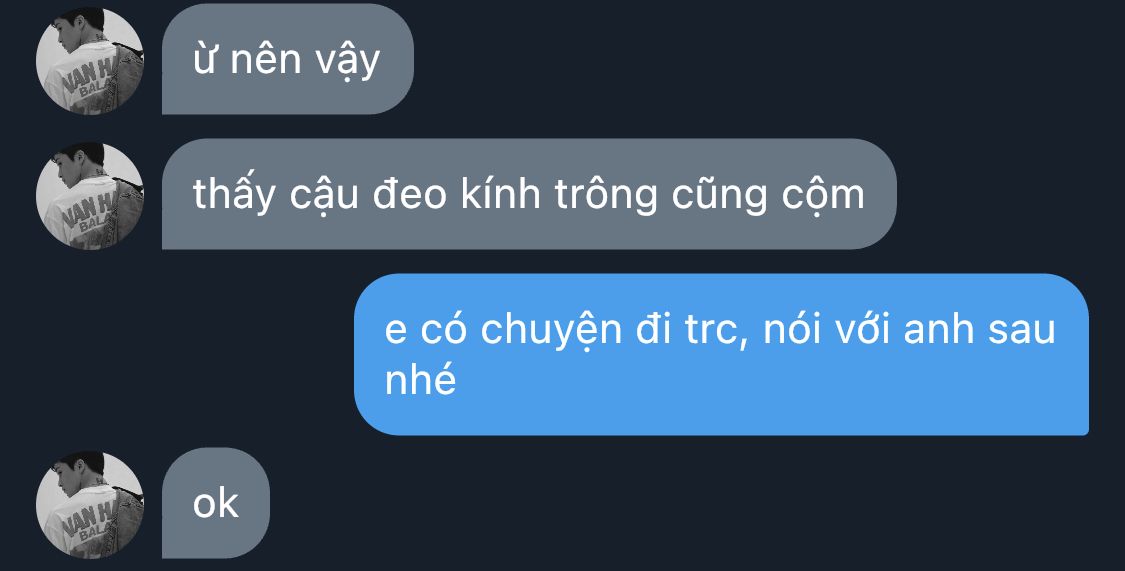Click the word "trông" in the gray bubble
Screen dimensions: 1125x571
pos(606,195)
